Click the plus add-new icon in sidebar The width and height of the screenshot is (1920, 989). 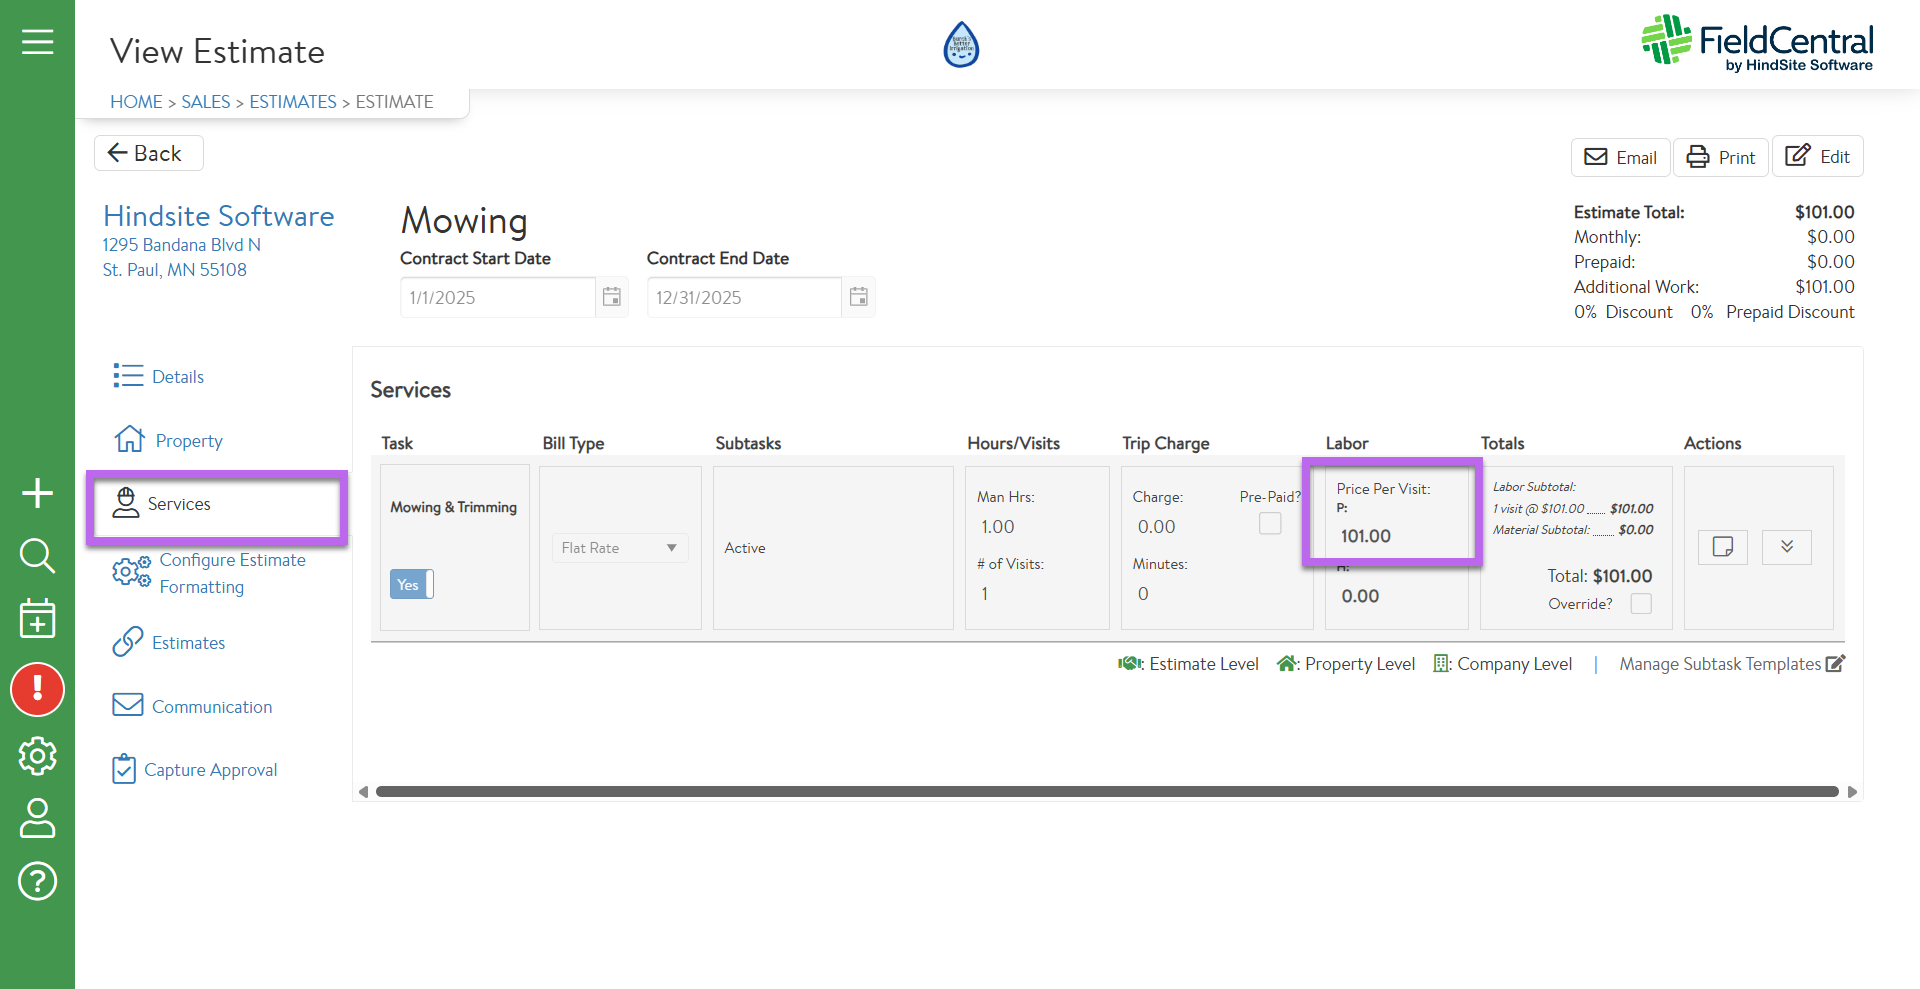click(37, 493)
